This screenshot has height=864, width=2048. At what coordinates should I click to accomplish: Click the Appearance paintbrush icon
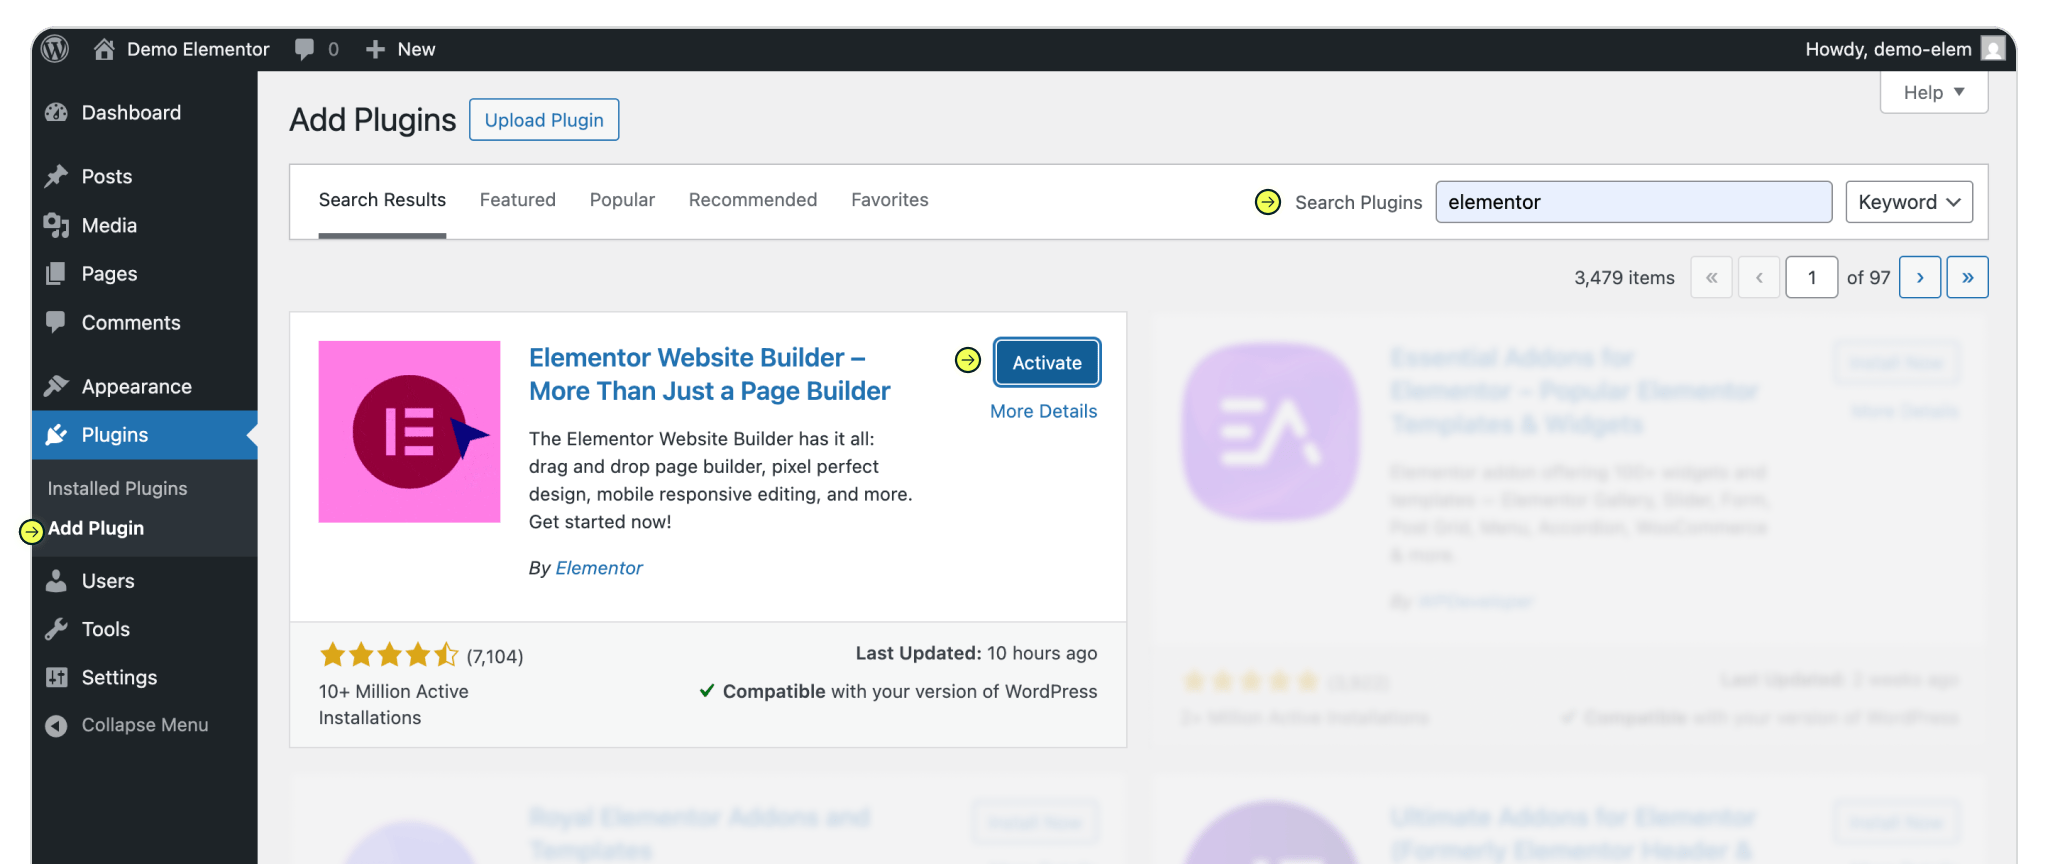(56, 386)
